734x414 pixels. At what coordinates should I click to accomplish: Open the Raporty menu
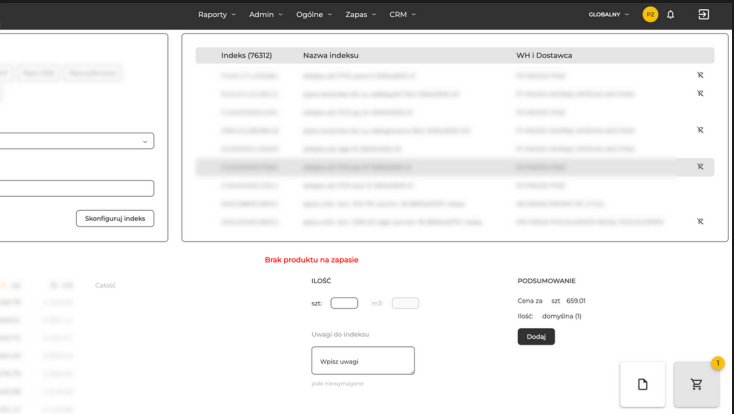(x=217, y=14)
